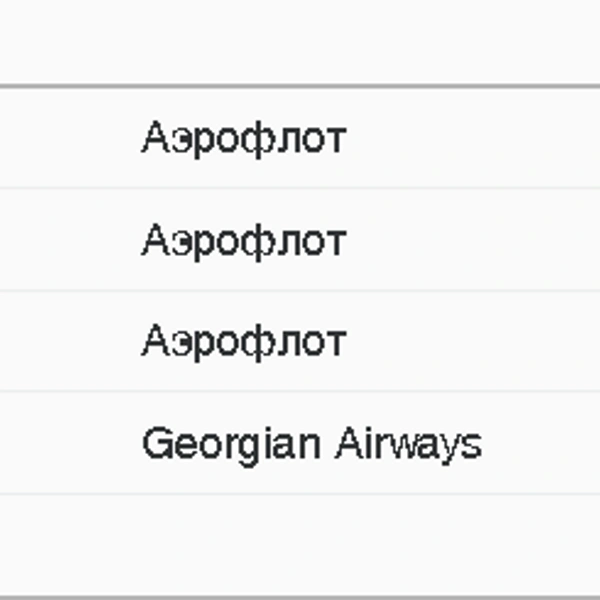
Task: Click the blank area below Georgian Airways
Action: pyautogui.click(x=300, y=545)
